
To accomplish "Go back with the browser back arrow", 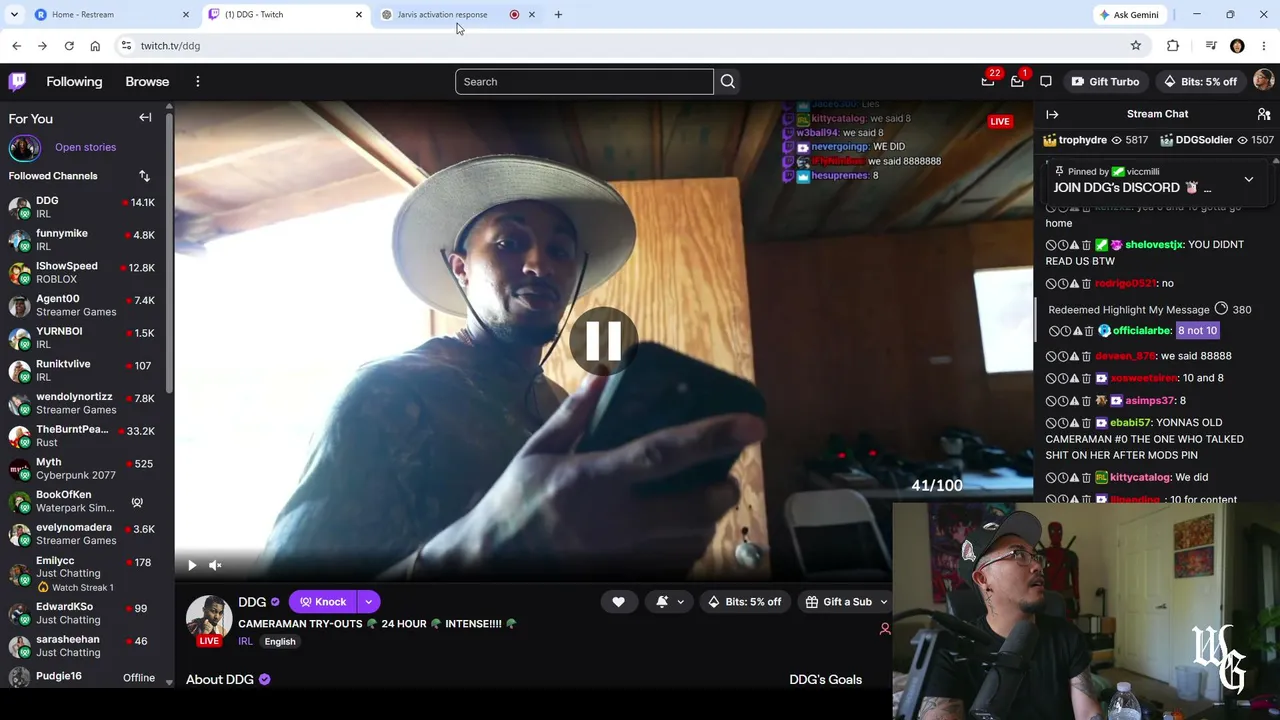I will click(17, 45).
